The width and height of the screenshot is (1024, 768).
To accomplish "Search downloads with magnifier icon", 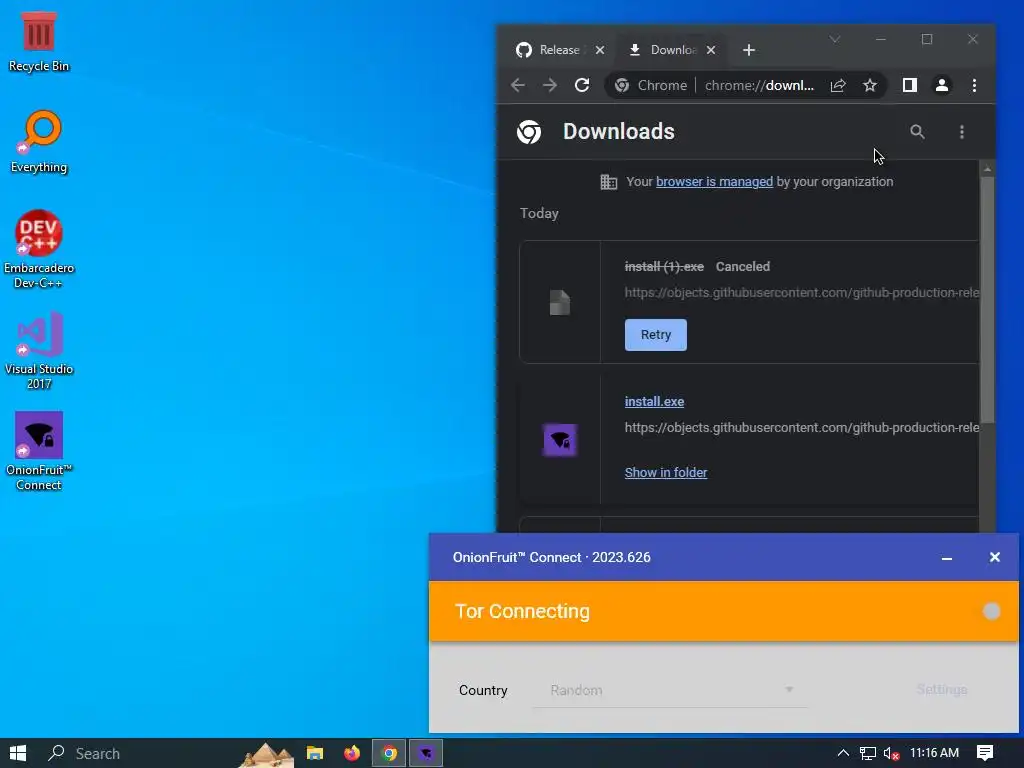I will [918, 132].
